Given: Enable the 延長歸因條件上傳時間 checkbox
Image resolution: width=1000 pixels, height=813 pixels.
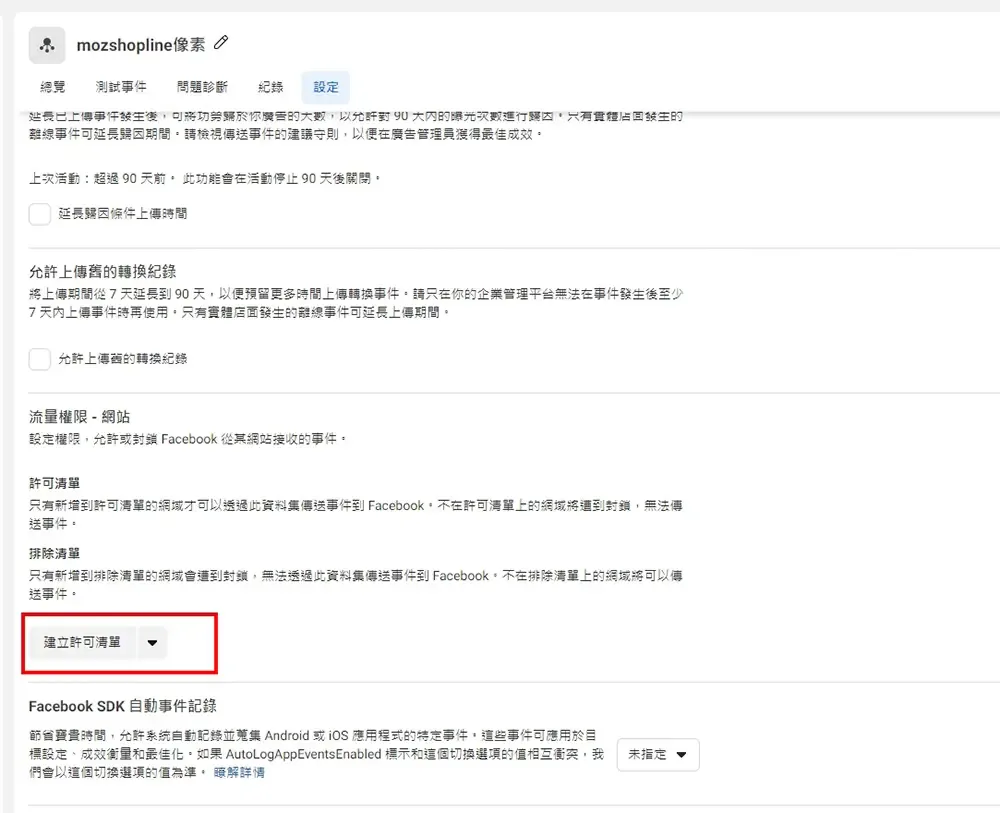Looking at the screenshot, I should tap(40, 214).
